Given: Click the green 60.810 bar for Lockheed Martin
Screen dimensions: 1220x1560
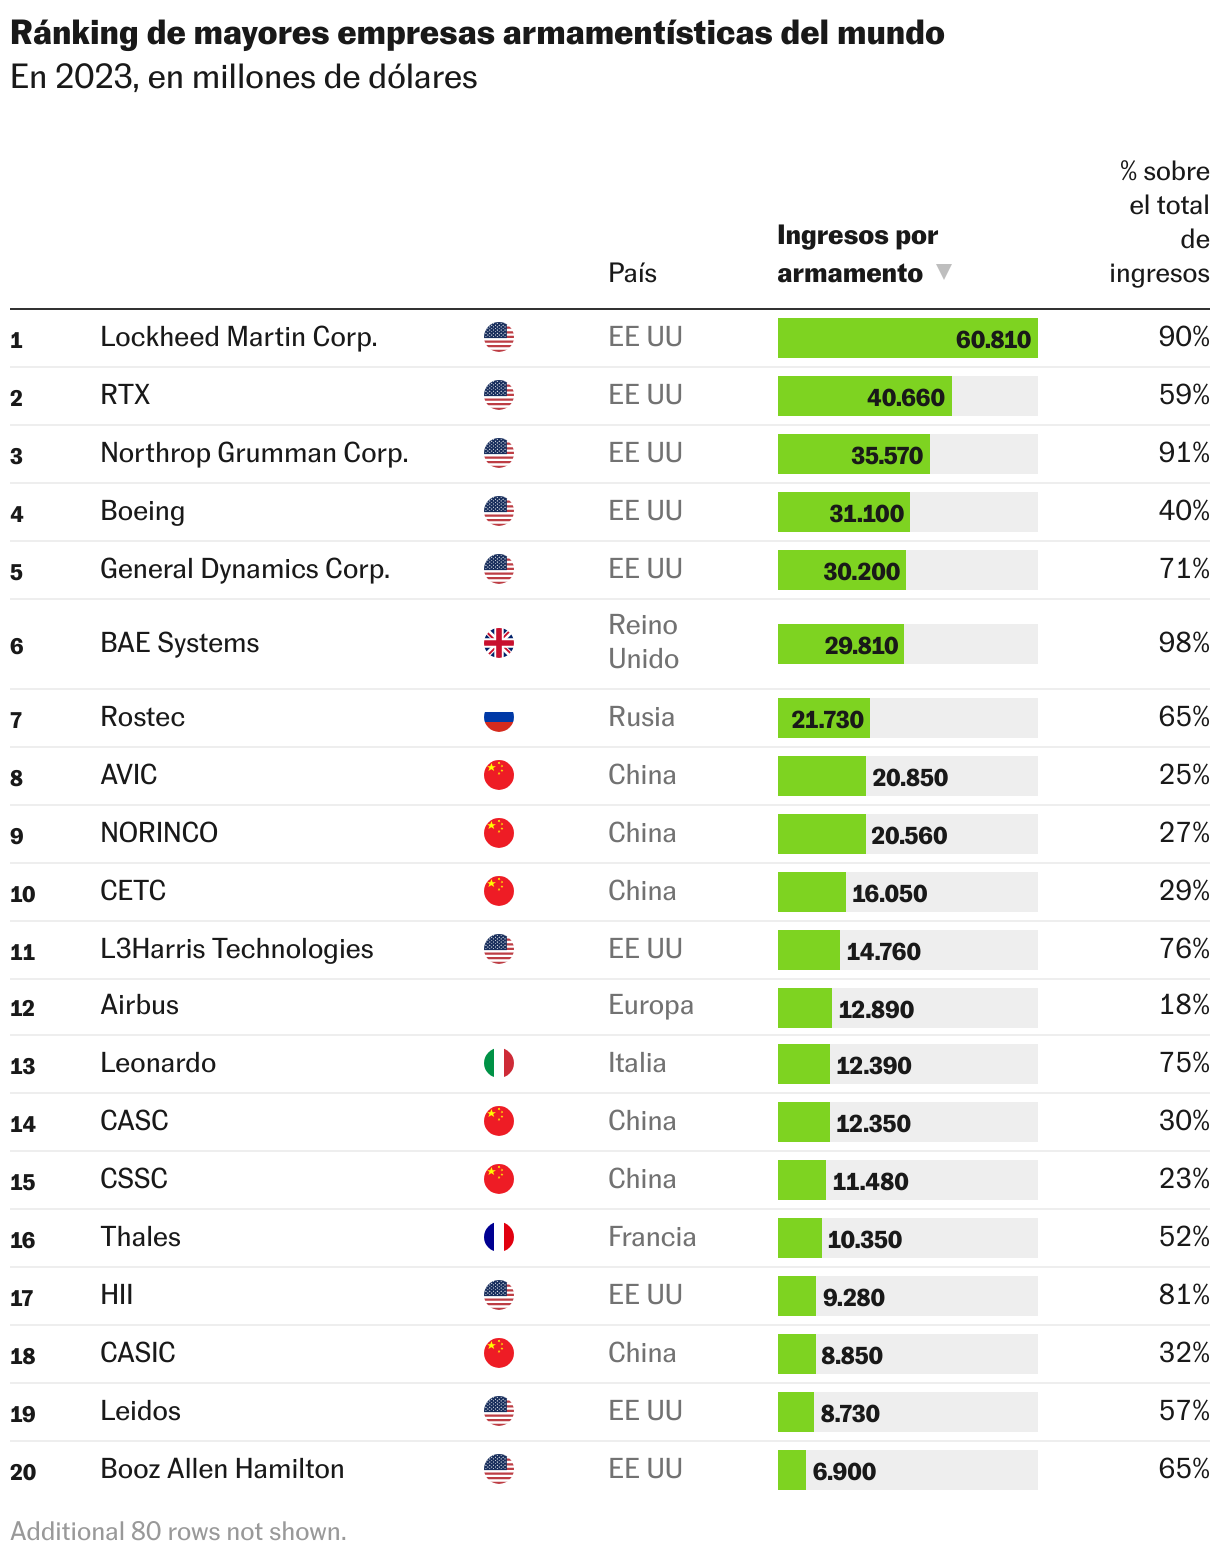Looking at the screenshot, I should point(906,338).
